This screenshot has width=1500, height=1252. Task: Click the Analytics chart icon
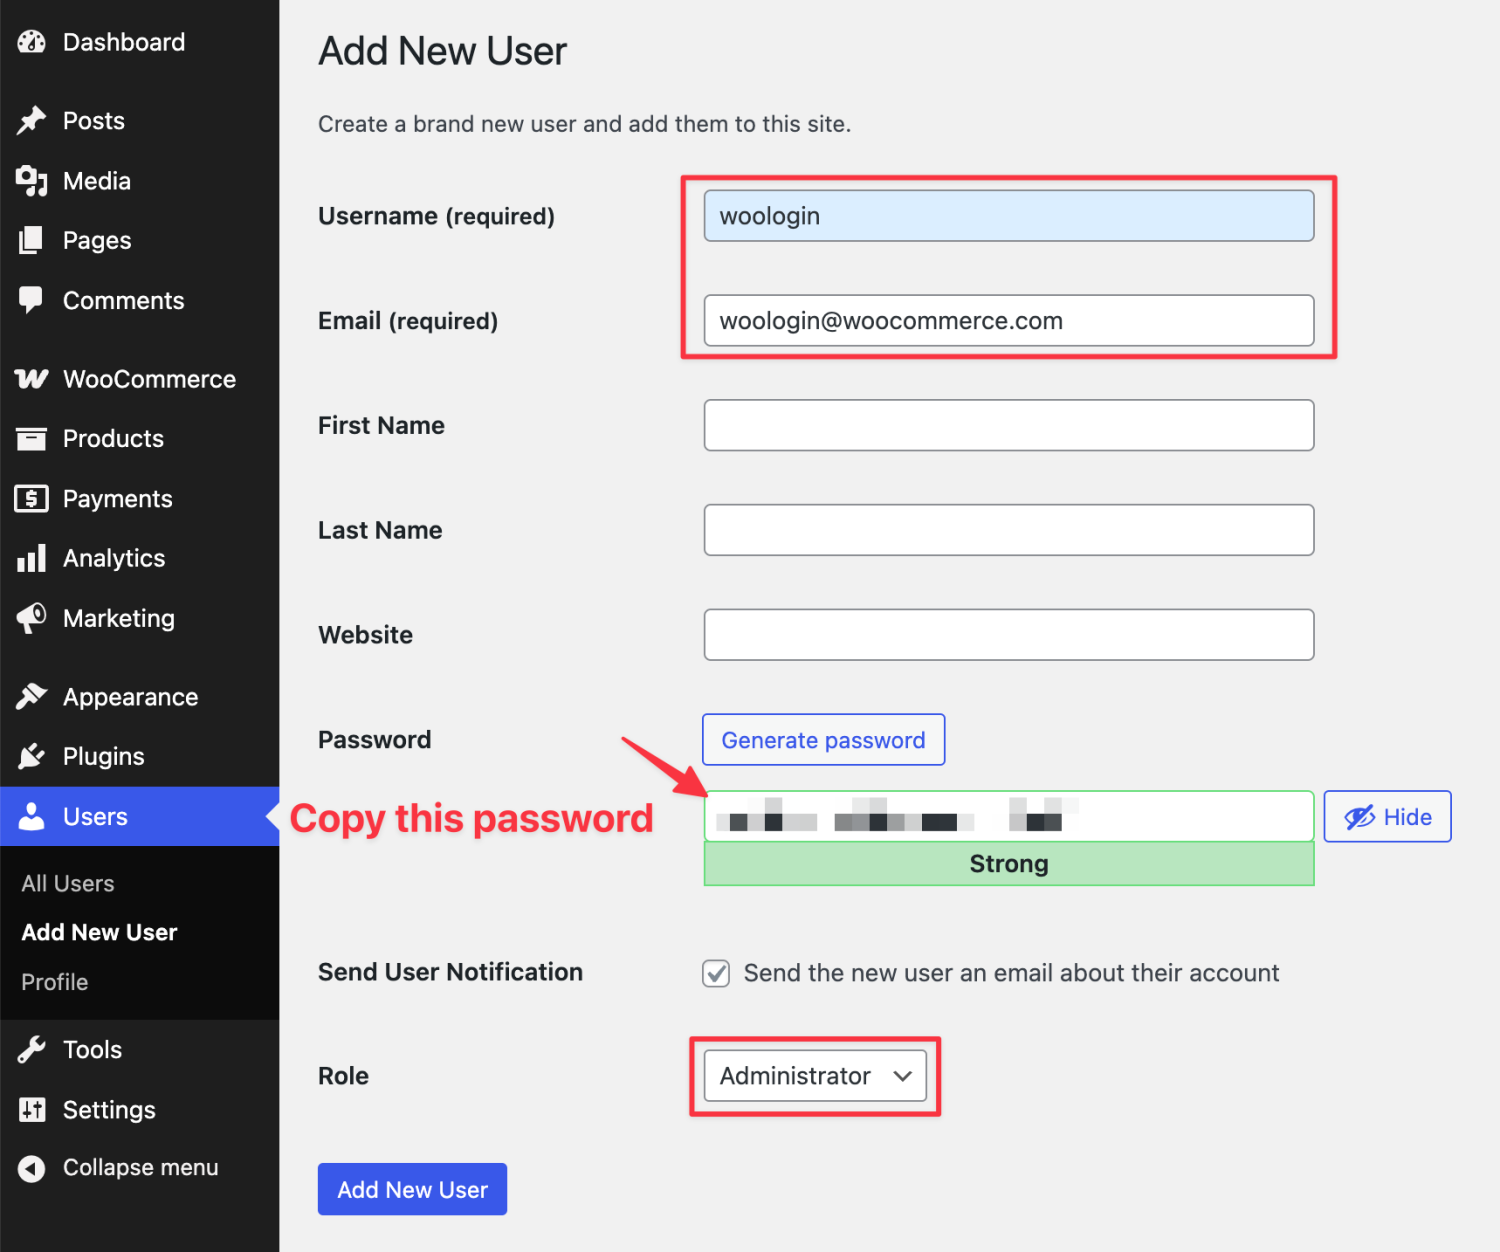(31, 558)
